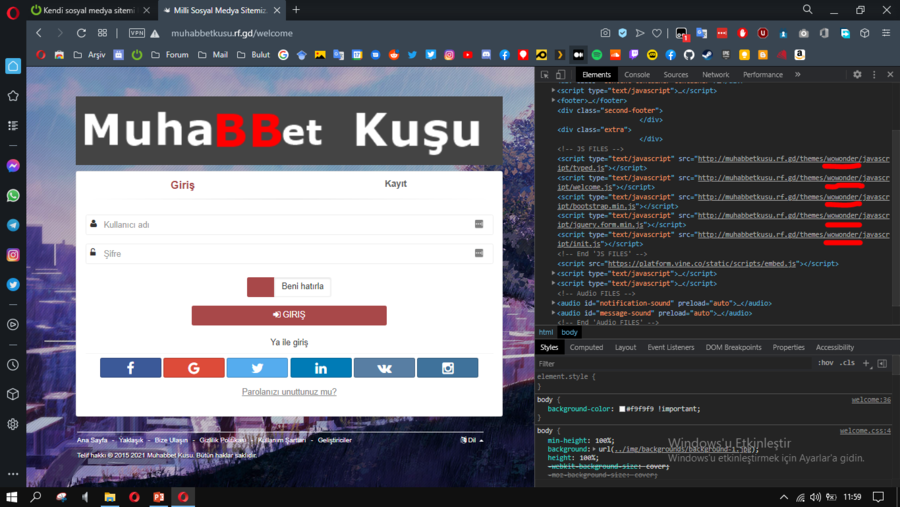Open Messenger from the Opera sidebar
The width and height of the screenshot is (900, 507).
[x=13, y=166]
